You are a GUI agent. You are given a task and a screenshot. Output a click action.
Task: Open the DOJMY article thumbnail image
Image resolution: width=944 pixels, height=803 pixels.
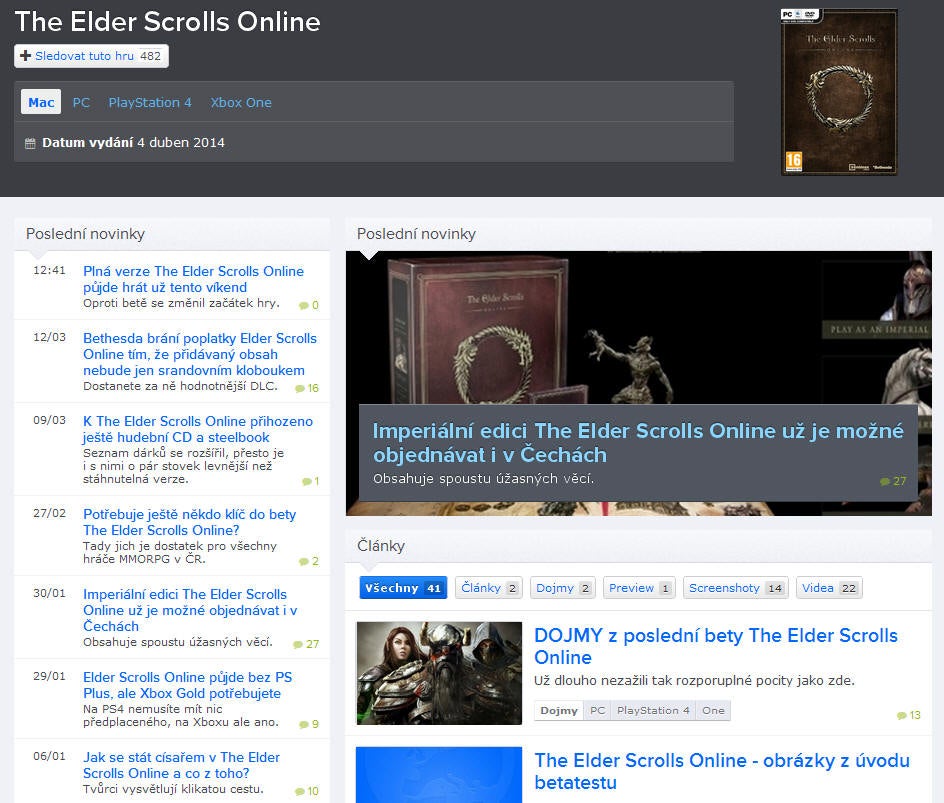[439, 673]
